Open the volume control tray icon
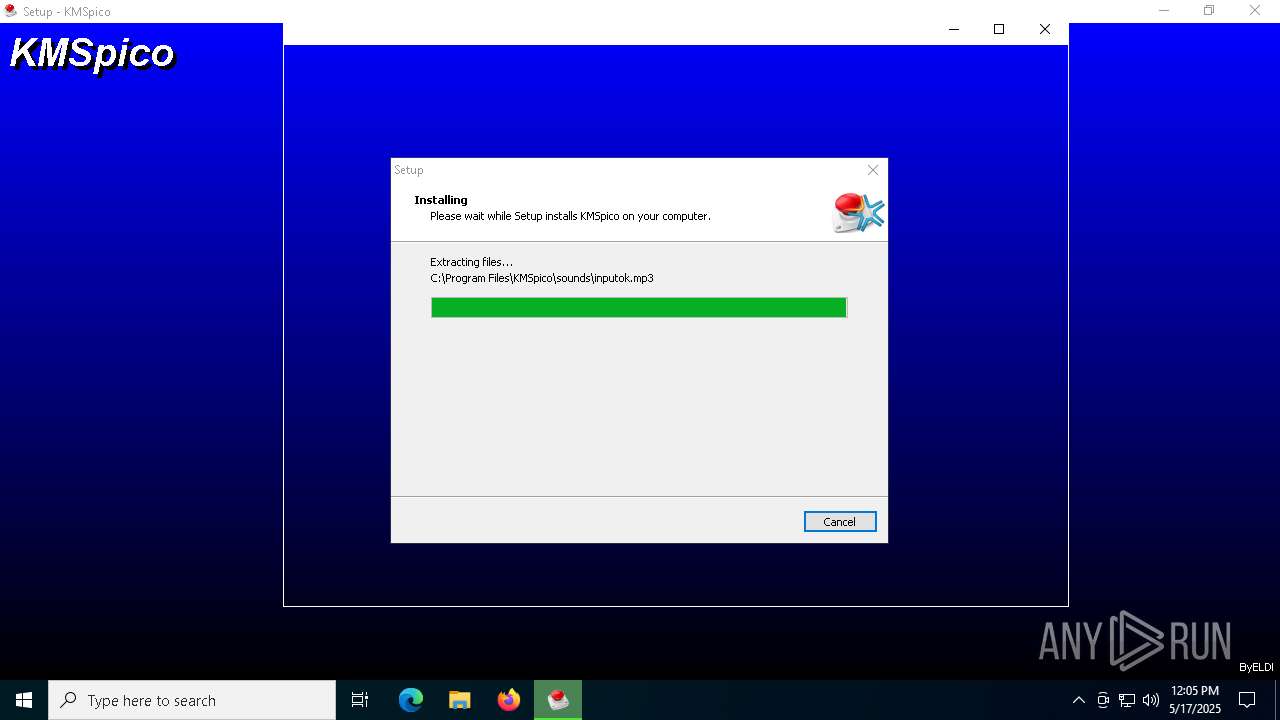This screenshot has width=1280, height=720. pos(1151,700)
